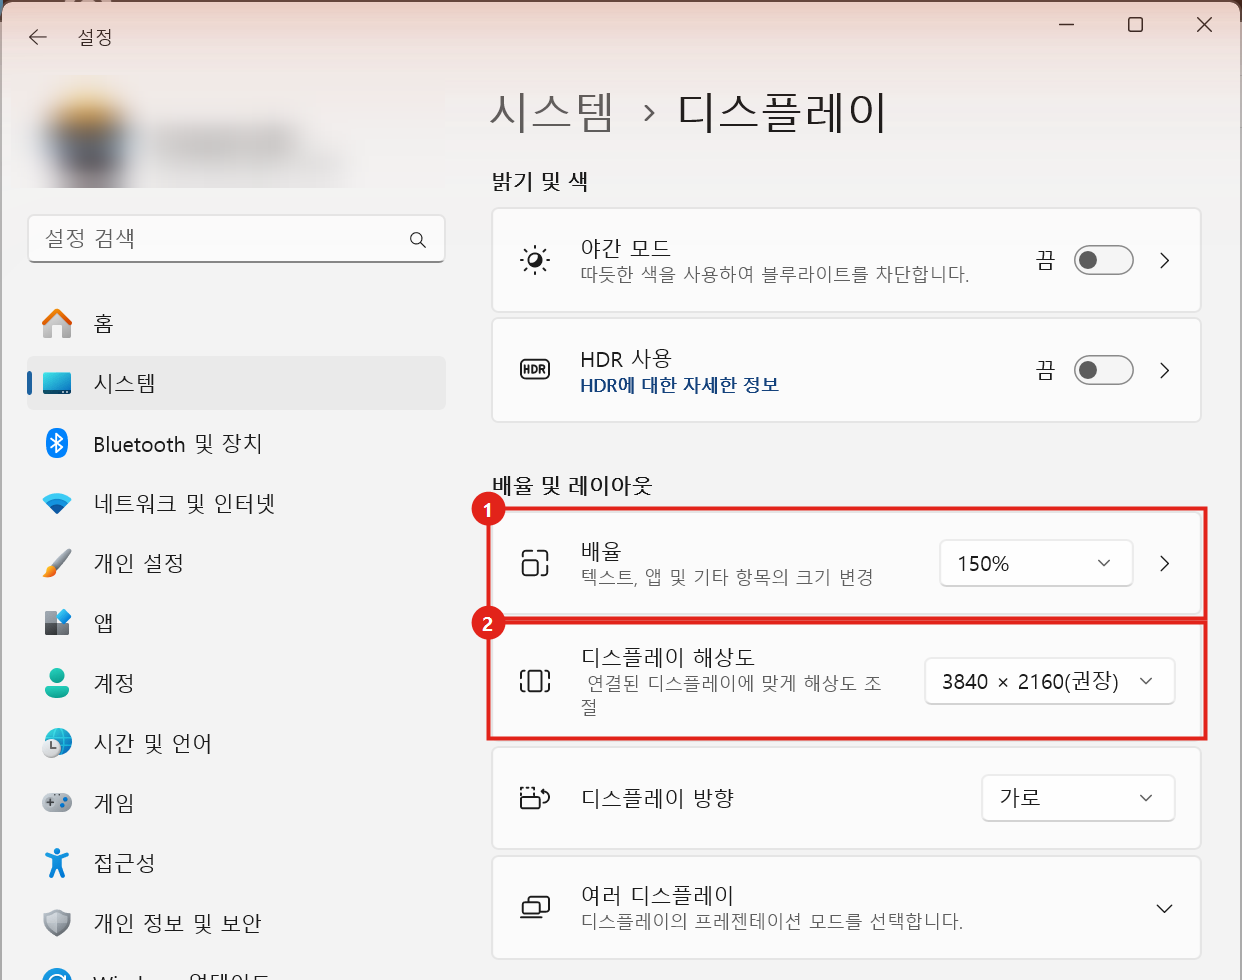
Task: Click the Home house icon in sidebar
Action: point(57,323)
